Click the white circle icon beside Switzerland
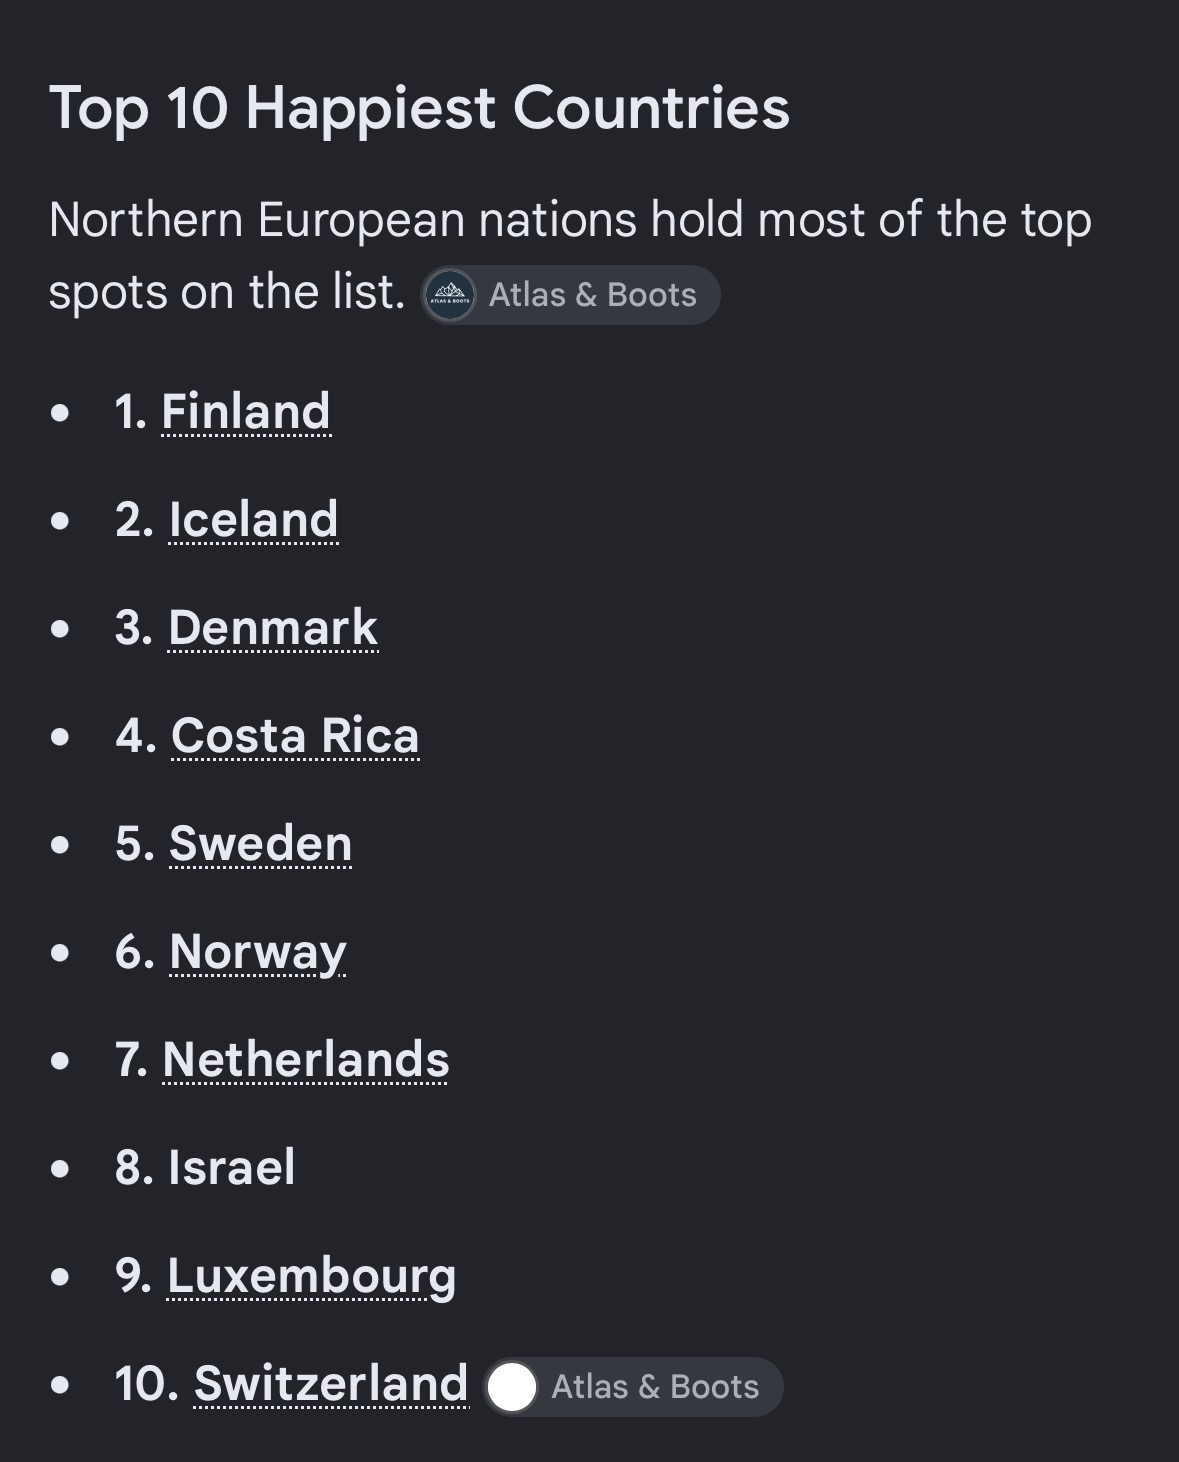Image resolution: width=1179 pixels, height=1462 pixels. pyautogui.click(x=512, y=1387)
